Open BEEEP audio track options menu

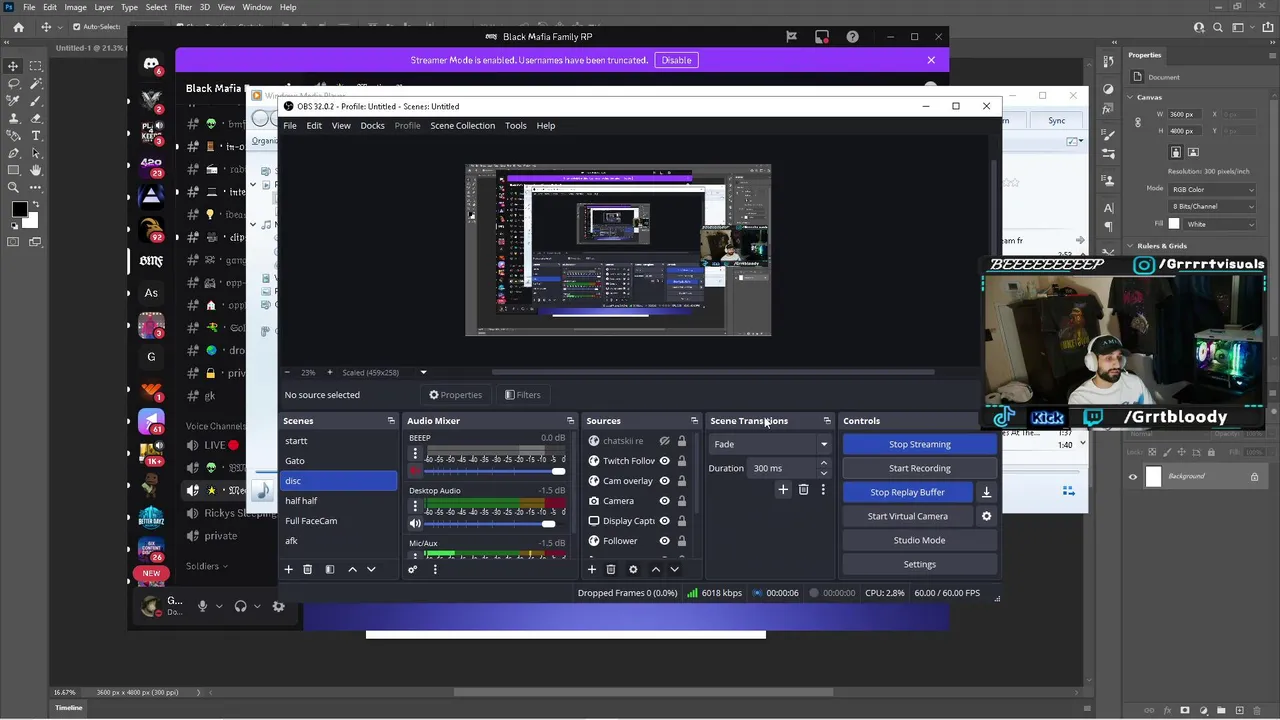415,455
